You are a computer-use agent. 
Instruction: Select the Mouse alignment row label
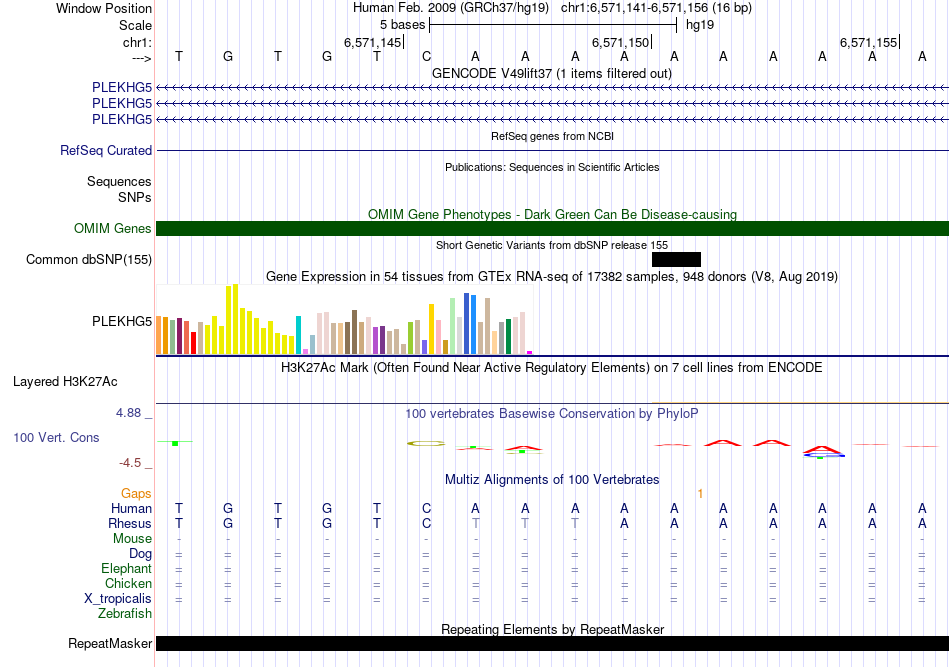132,539
